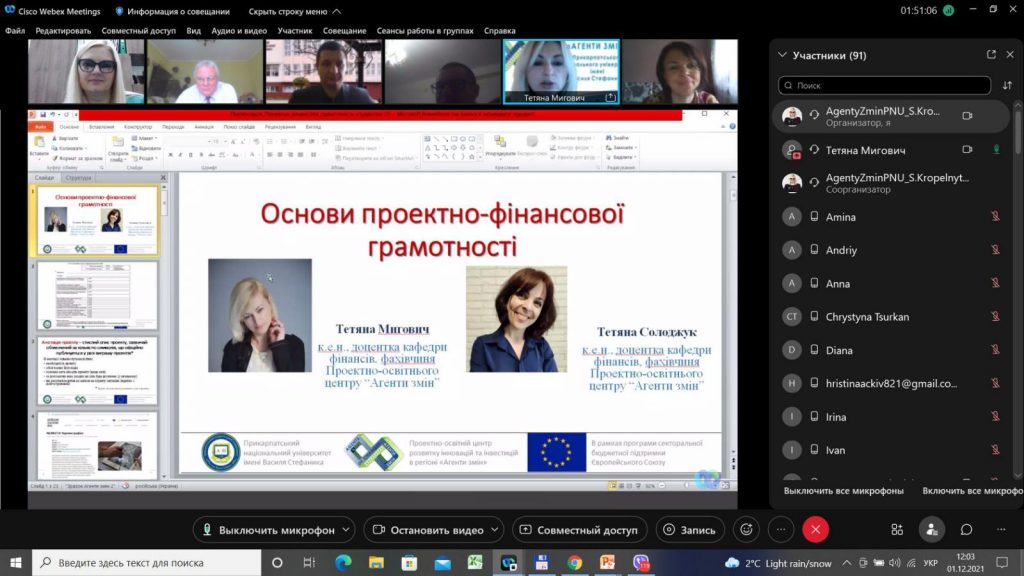The image size is (1024, 576).
Task: Stop video with Остановить видео
Action: click(x=428, y=530)
